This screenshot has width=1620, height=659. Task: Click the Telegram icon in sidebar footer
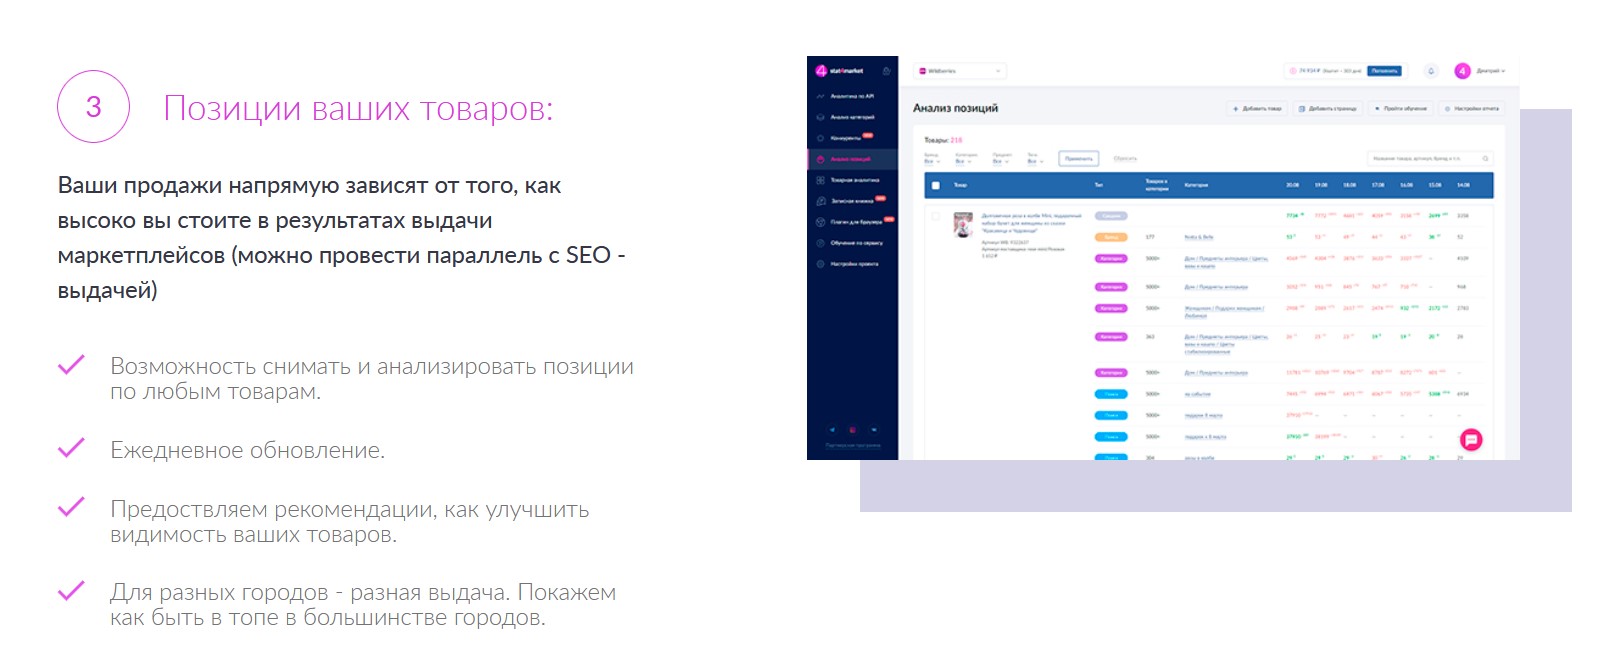pyautogui.click(x=832, y=430)
